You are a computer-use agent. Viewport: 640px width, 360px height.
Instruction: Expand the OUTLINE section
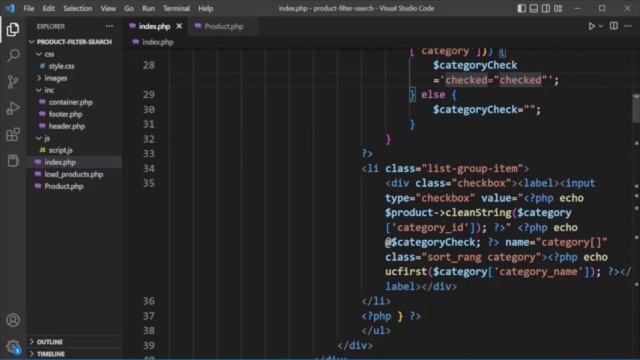74,342
